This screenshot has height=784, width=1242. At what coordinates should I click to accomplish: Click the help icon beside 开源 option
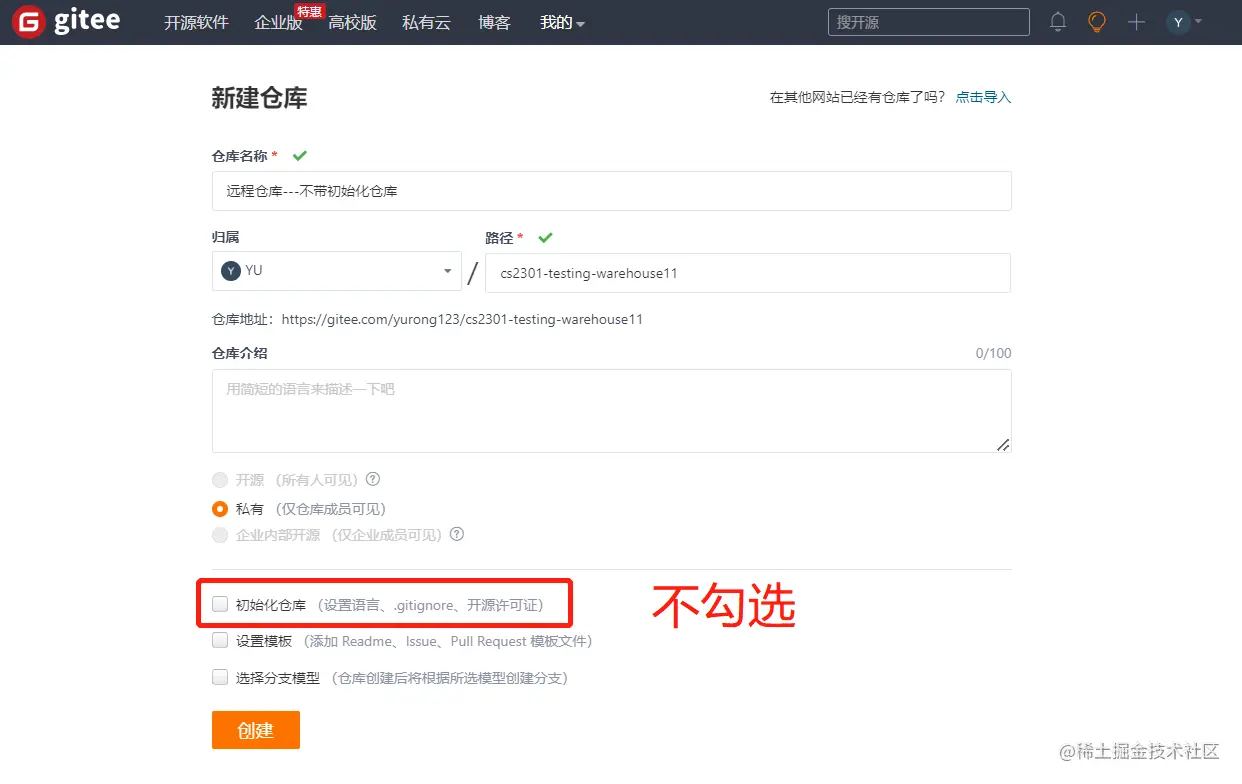(x=372, y=480)
